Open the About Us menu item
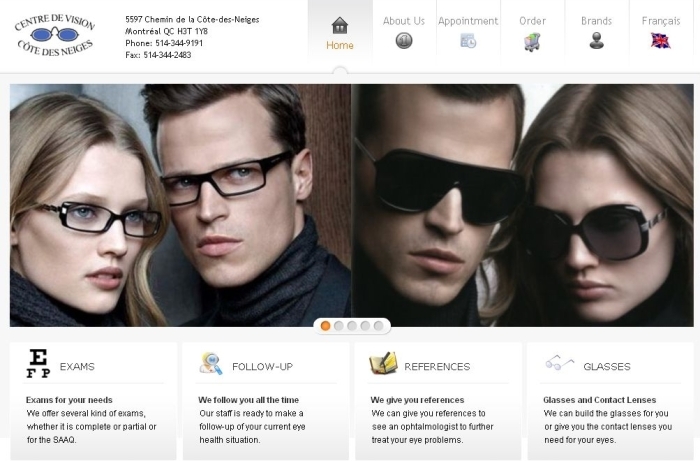The height and width of the screenshot is (461, 700). click(x=404, y=20)
